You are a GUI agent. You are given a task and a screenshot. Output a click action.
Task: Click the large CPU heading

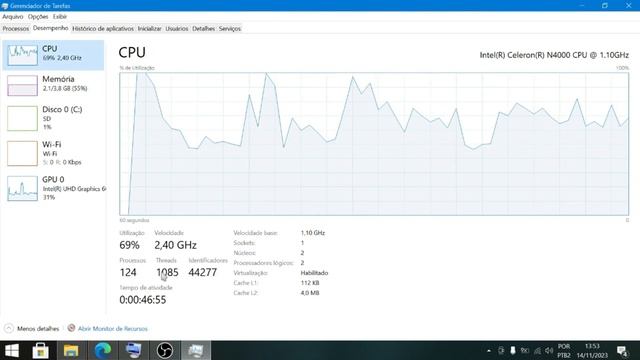[132, 52]
